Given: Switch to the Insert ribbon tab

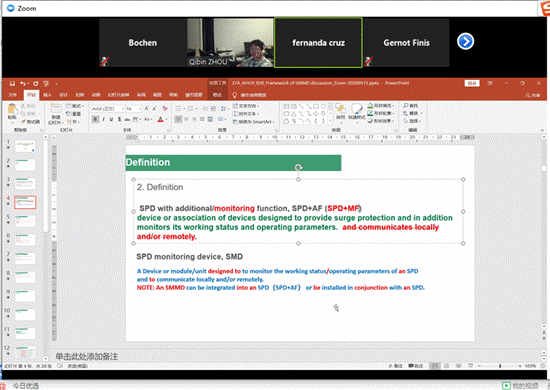Looking at the screenshot, I should click(47, 95).
